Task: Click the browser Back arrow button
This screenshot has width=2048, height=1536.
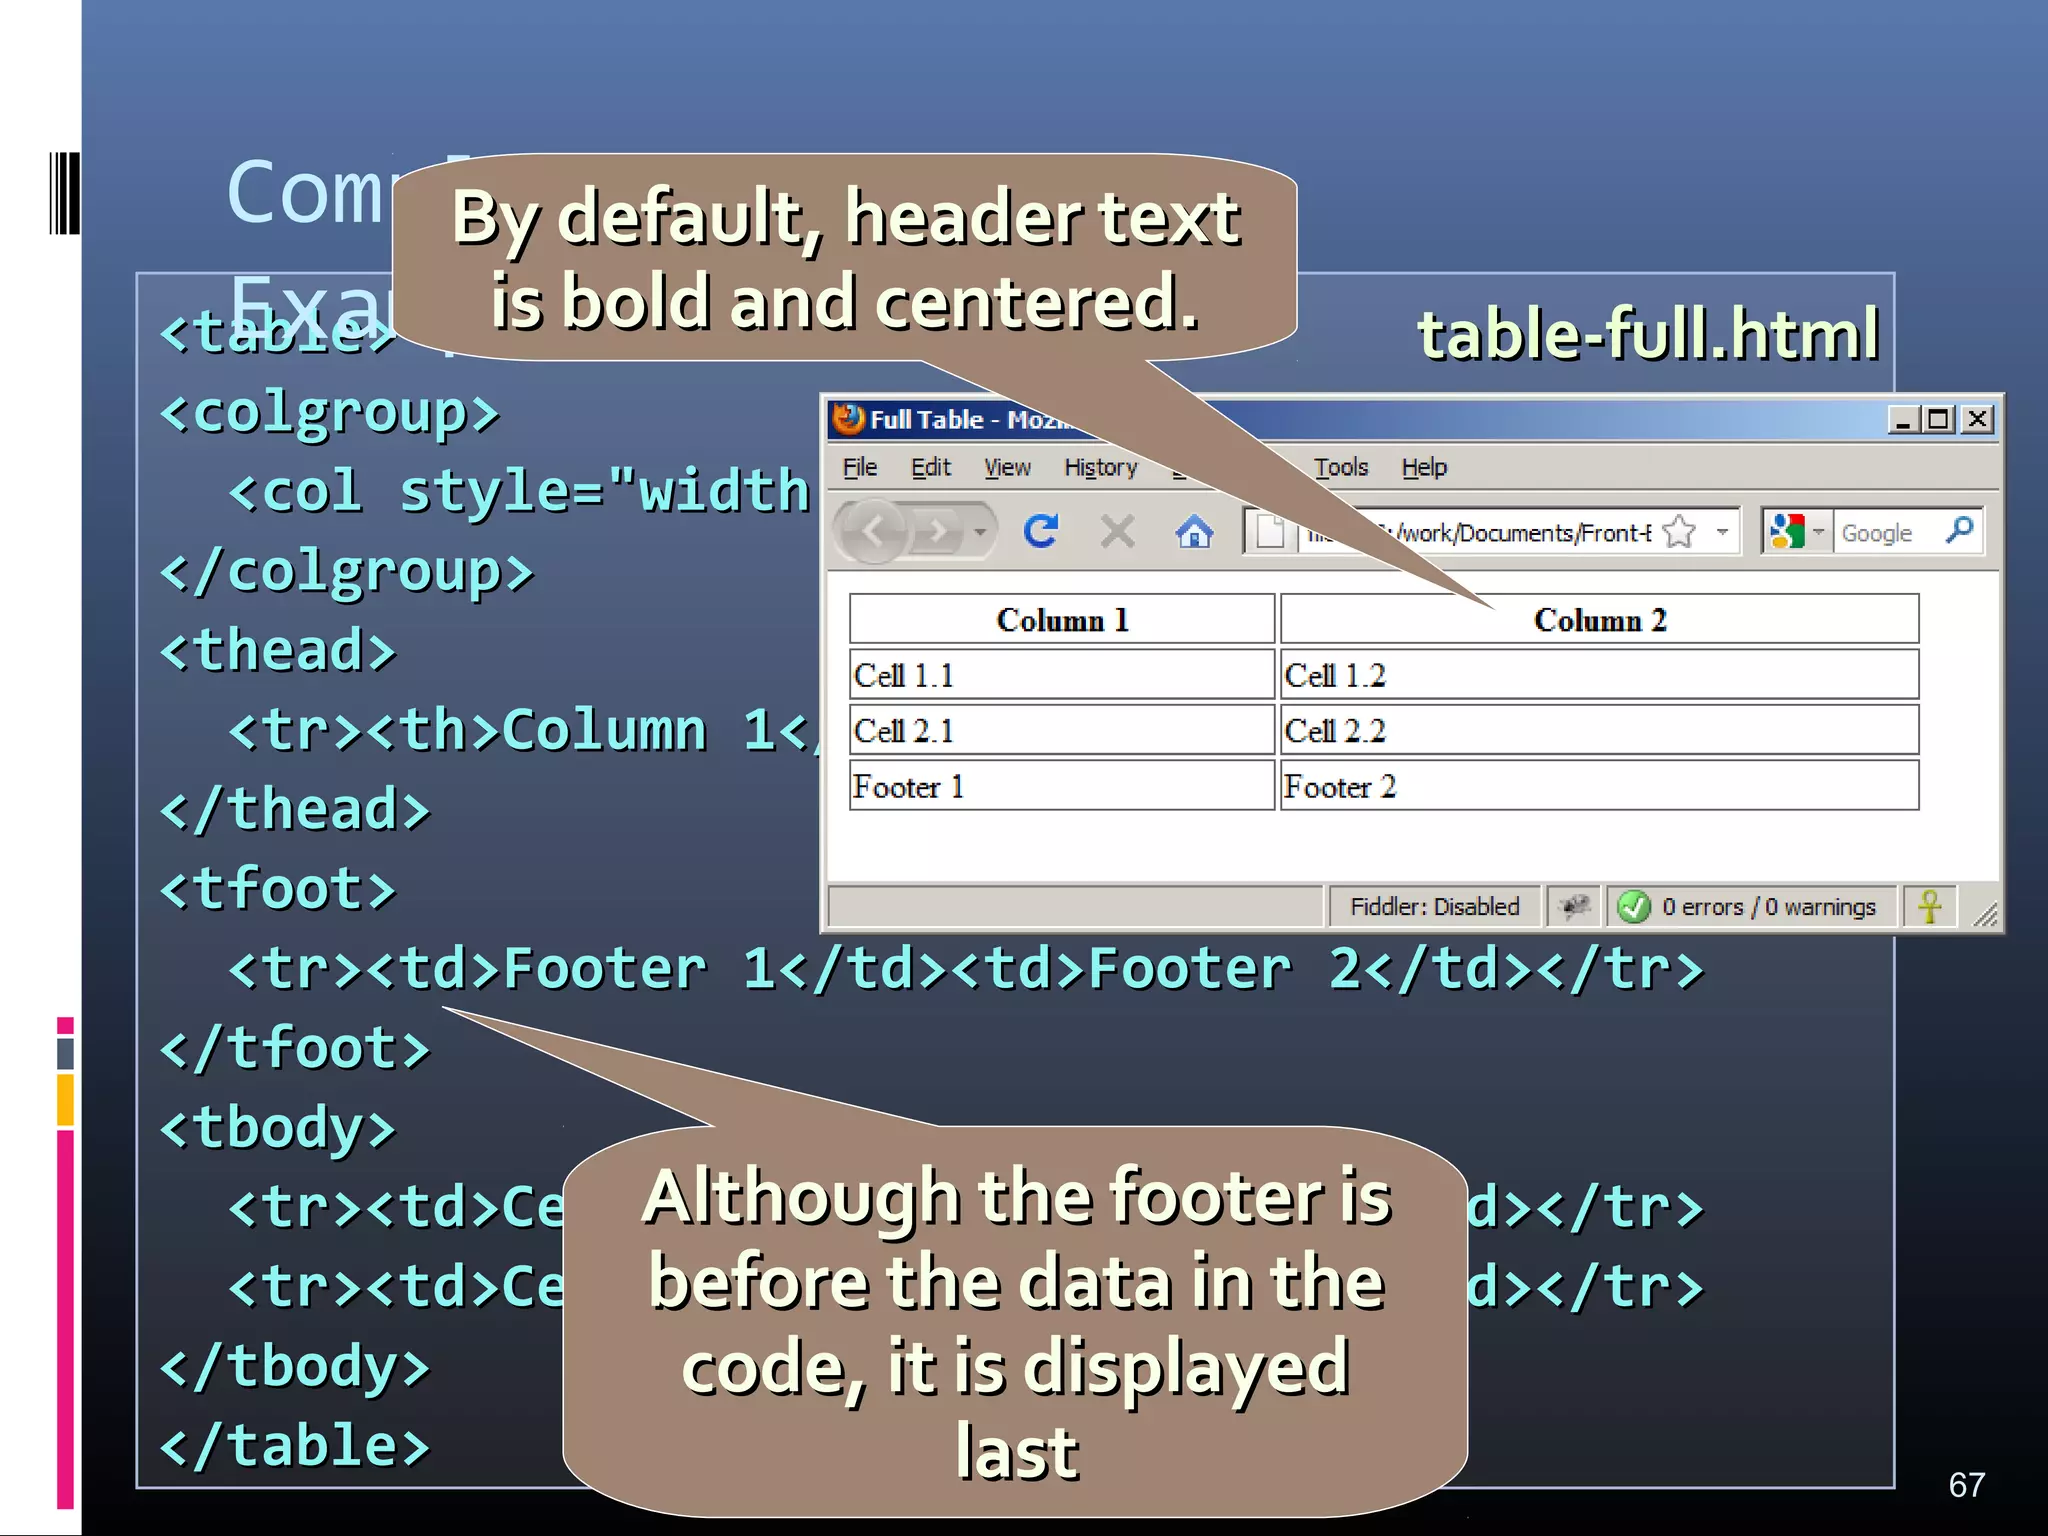Action: click(872, 531)
